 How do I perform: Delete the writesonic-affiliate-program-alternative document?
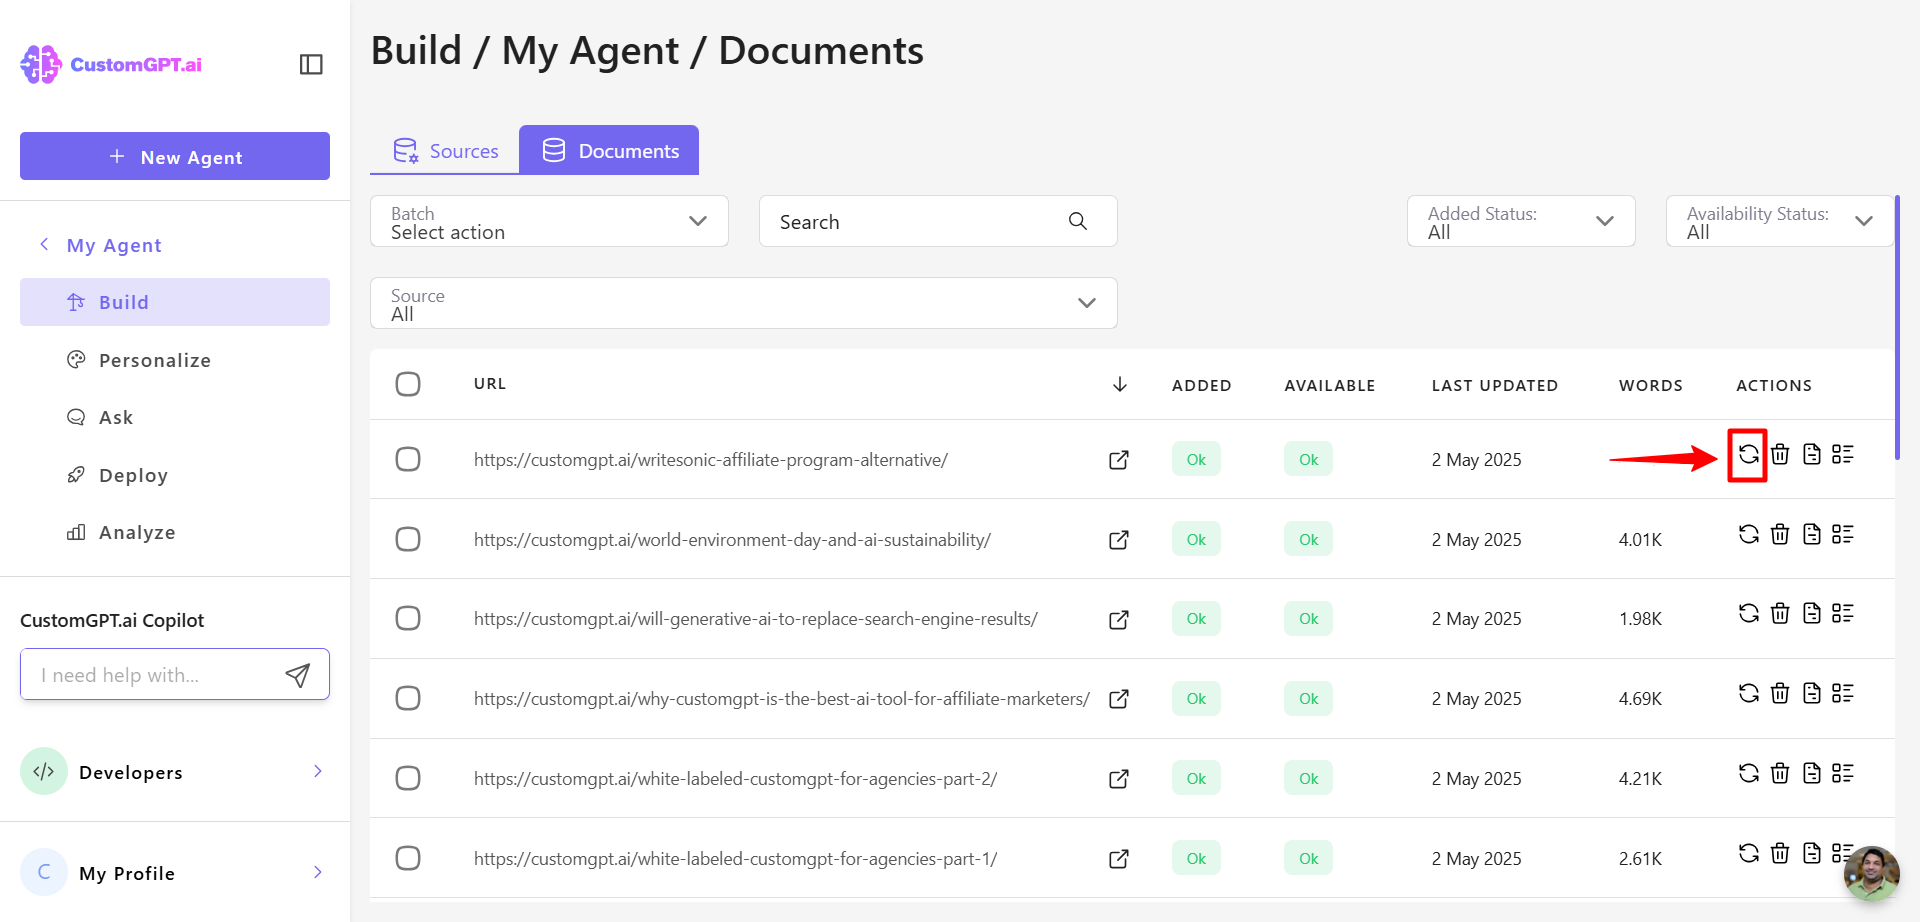1780,454
